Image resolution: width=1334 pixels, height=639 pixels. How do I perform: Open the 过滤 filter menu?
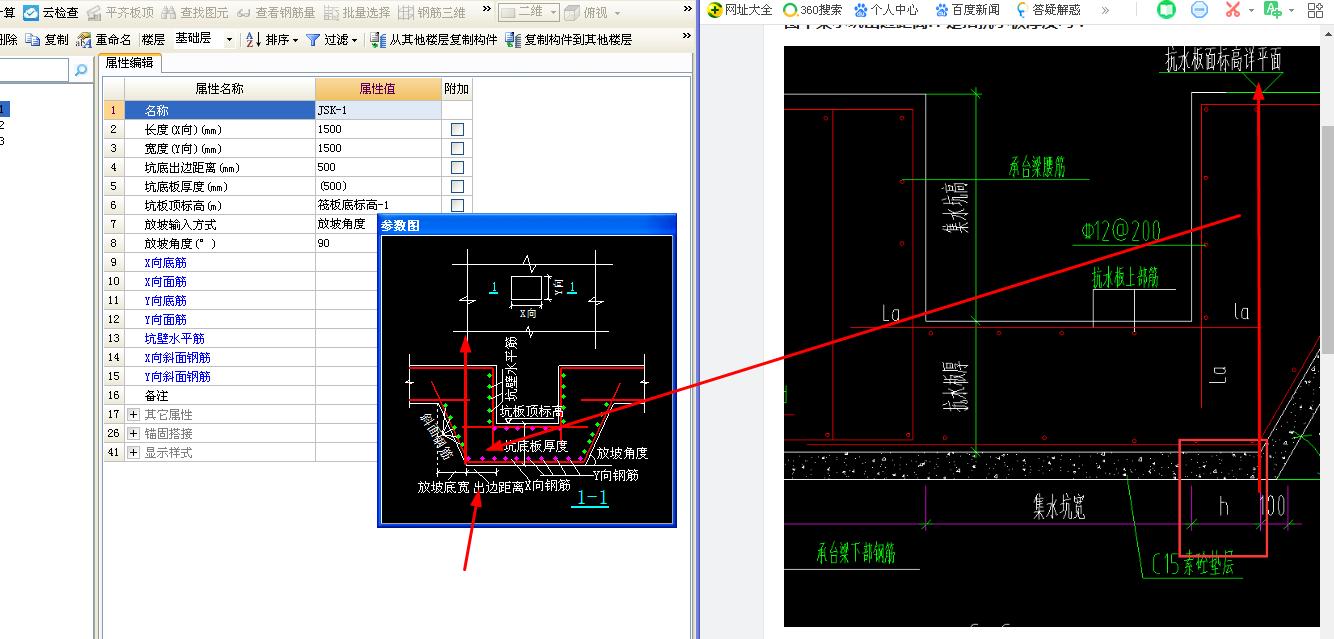333,40
